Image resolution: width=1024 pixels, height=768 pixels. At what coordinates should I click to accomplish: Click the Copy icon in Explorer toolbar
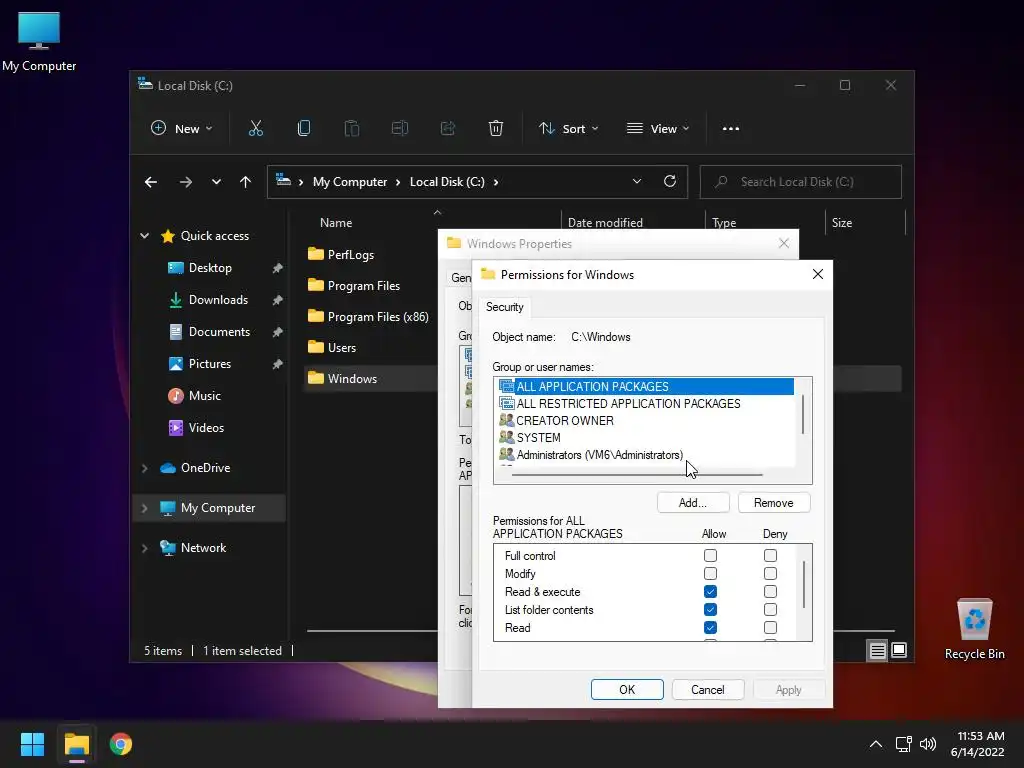(x=304, y=129)
